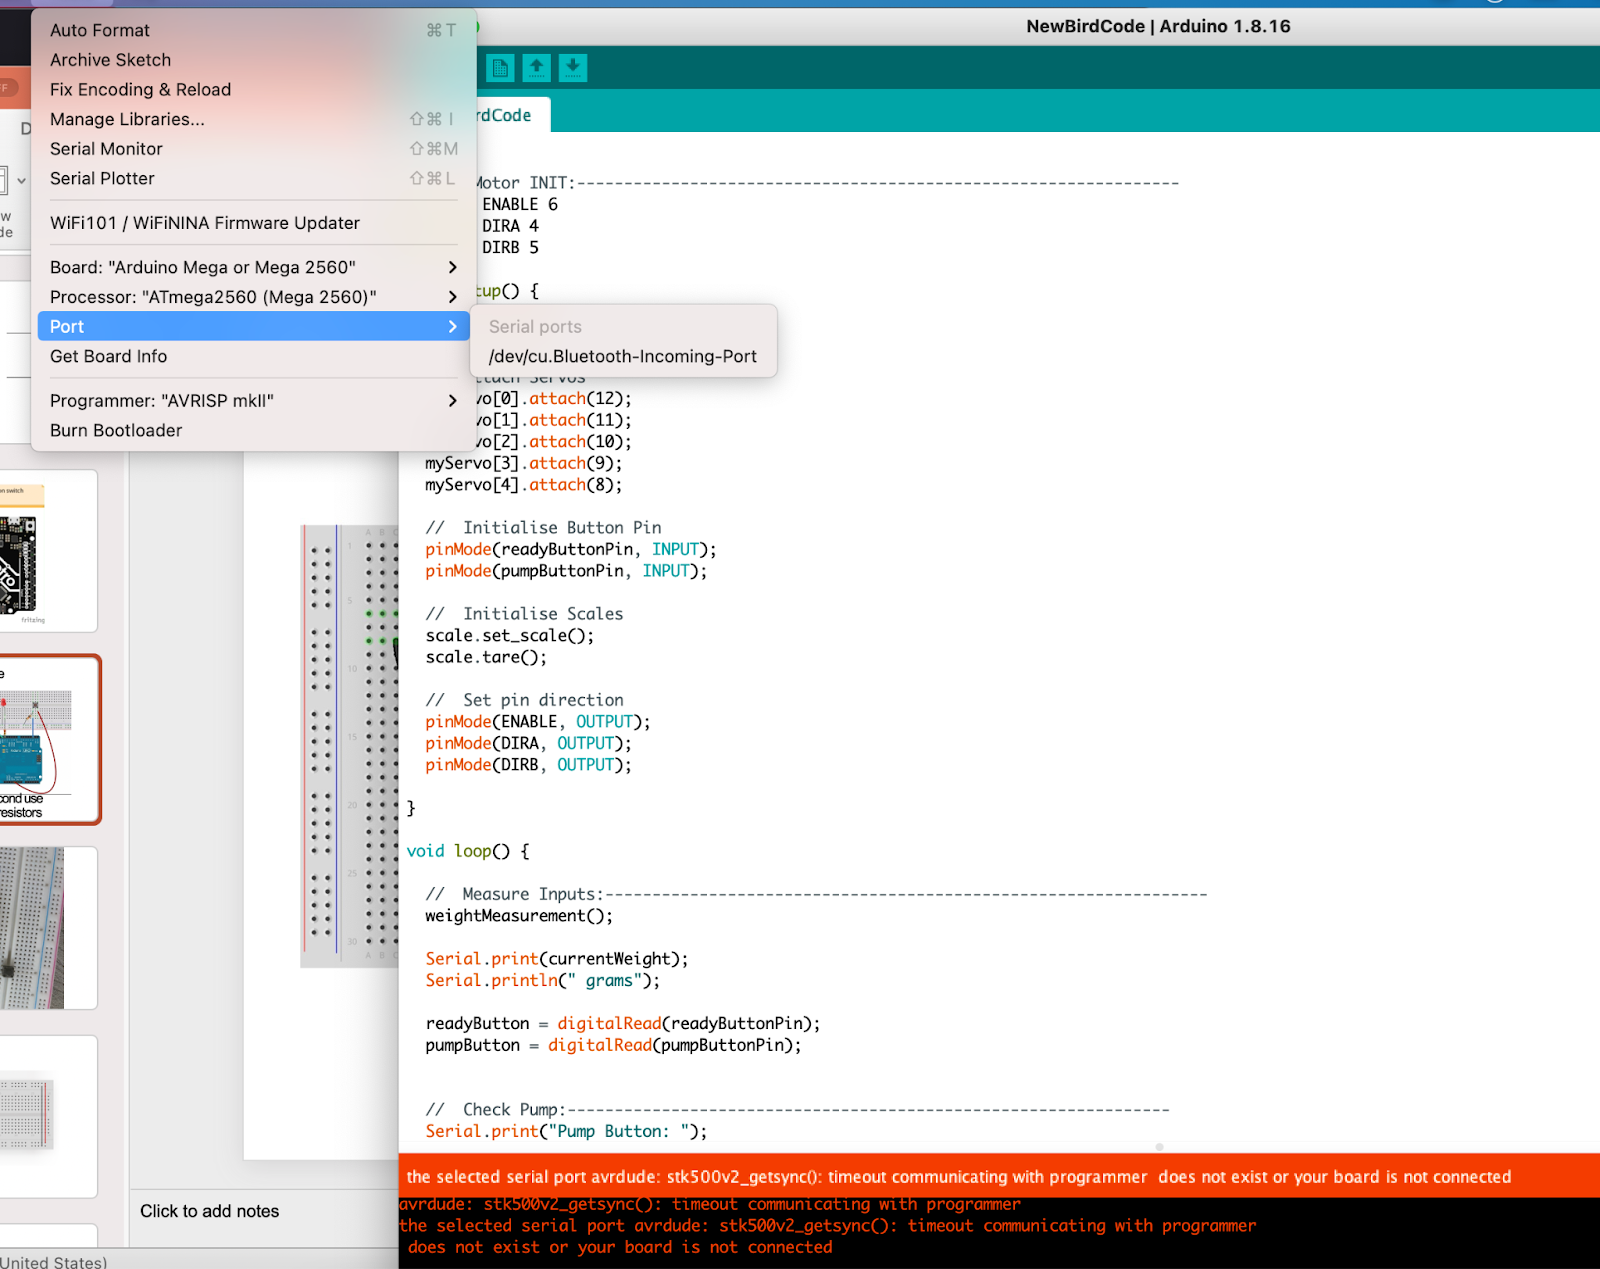
Task: Select Manage Libraries menu item
Action: coord(127,119)
